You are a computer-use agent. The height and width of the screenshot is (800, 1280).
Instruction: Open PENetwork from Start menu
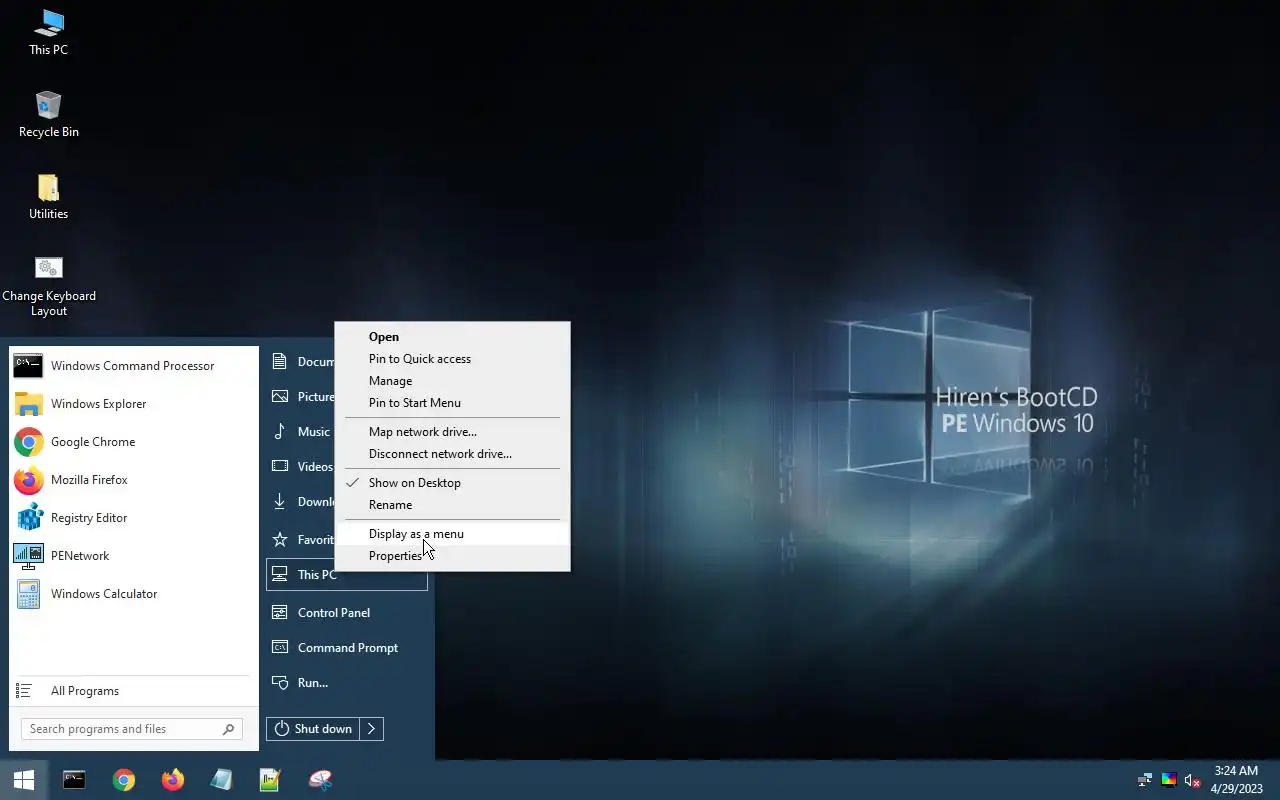pos(133,556)
